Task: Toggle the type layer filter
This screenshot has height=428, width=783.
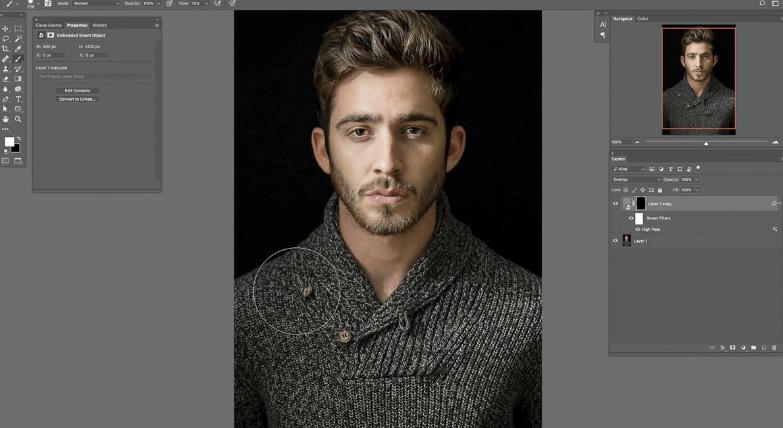Action: [x=671, y=169]
